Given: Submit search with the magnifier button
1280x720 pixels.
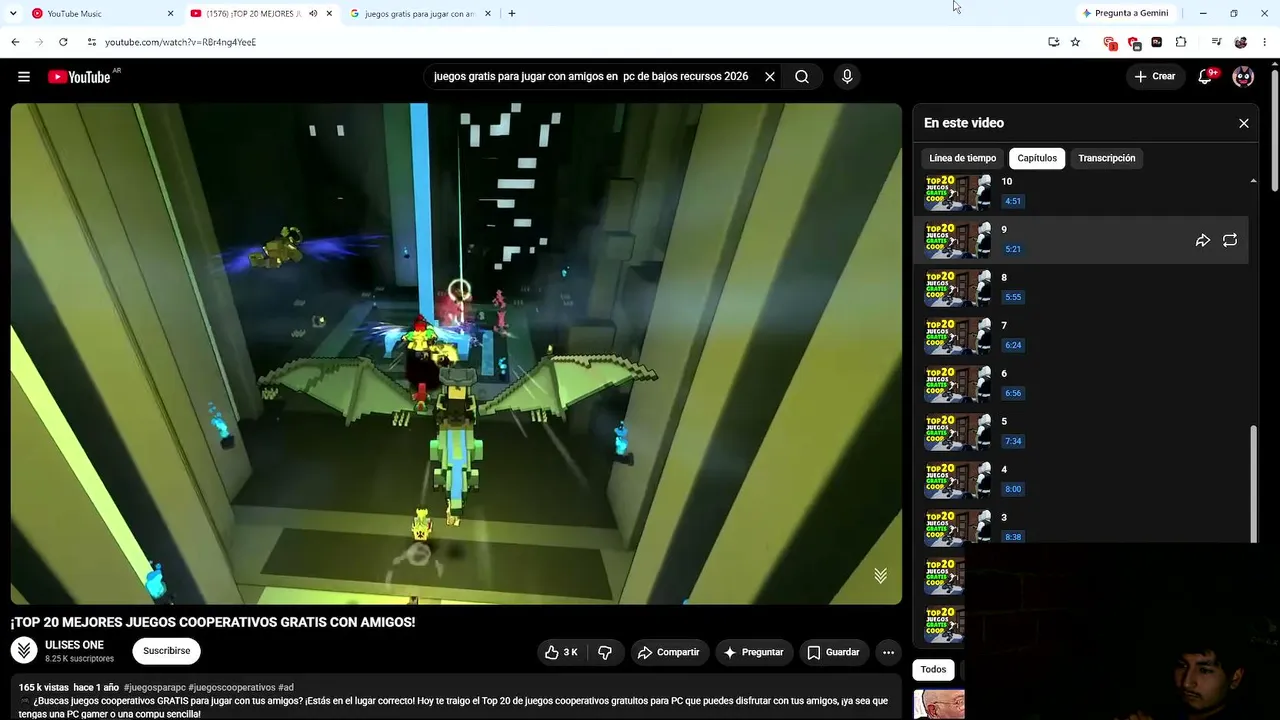Looking at the screenshot, I should (802, 77).
